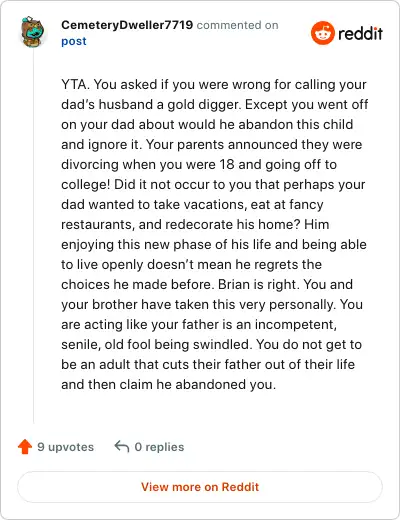Open the CemeteryDweller7719 username link
400x520 pixels.
click(127, 25)
